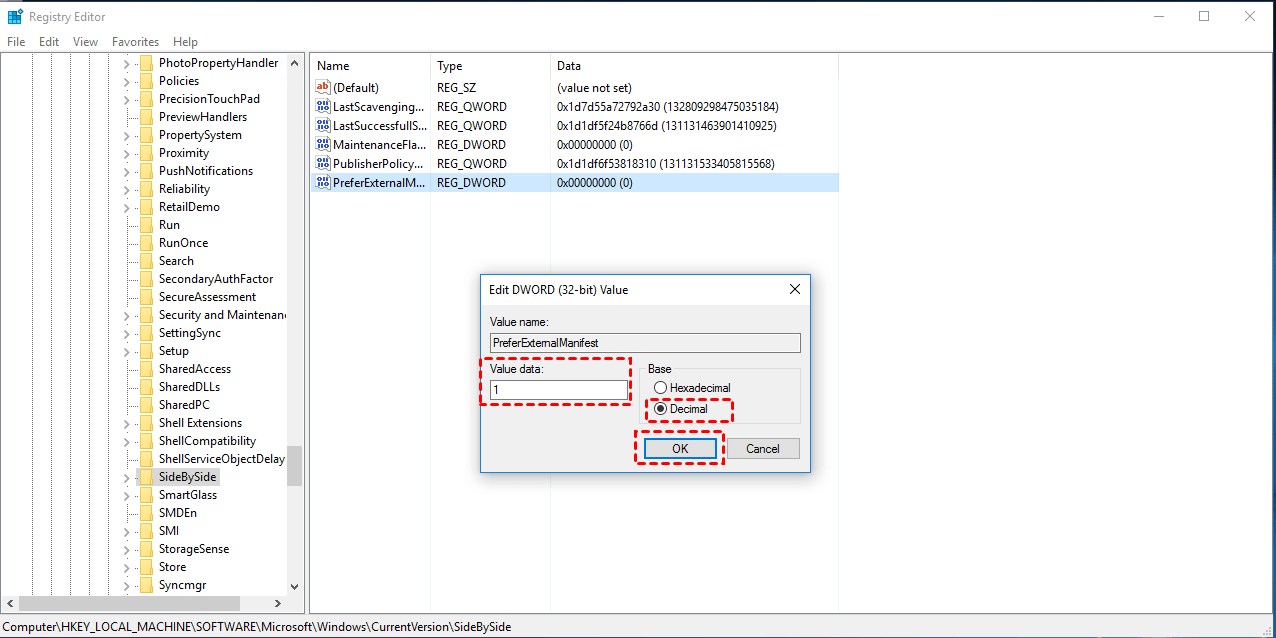
Task: Select the Hexadecimal base radio button
Action: [660, 388]
